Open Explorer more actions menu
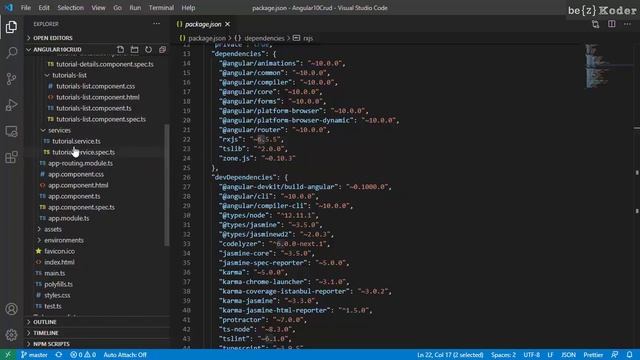 point(156,24)
